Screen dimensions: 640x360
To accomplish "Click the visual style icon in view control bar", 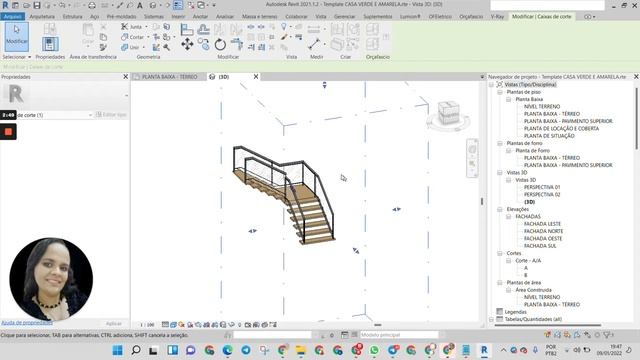I will [173, 325].
